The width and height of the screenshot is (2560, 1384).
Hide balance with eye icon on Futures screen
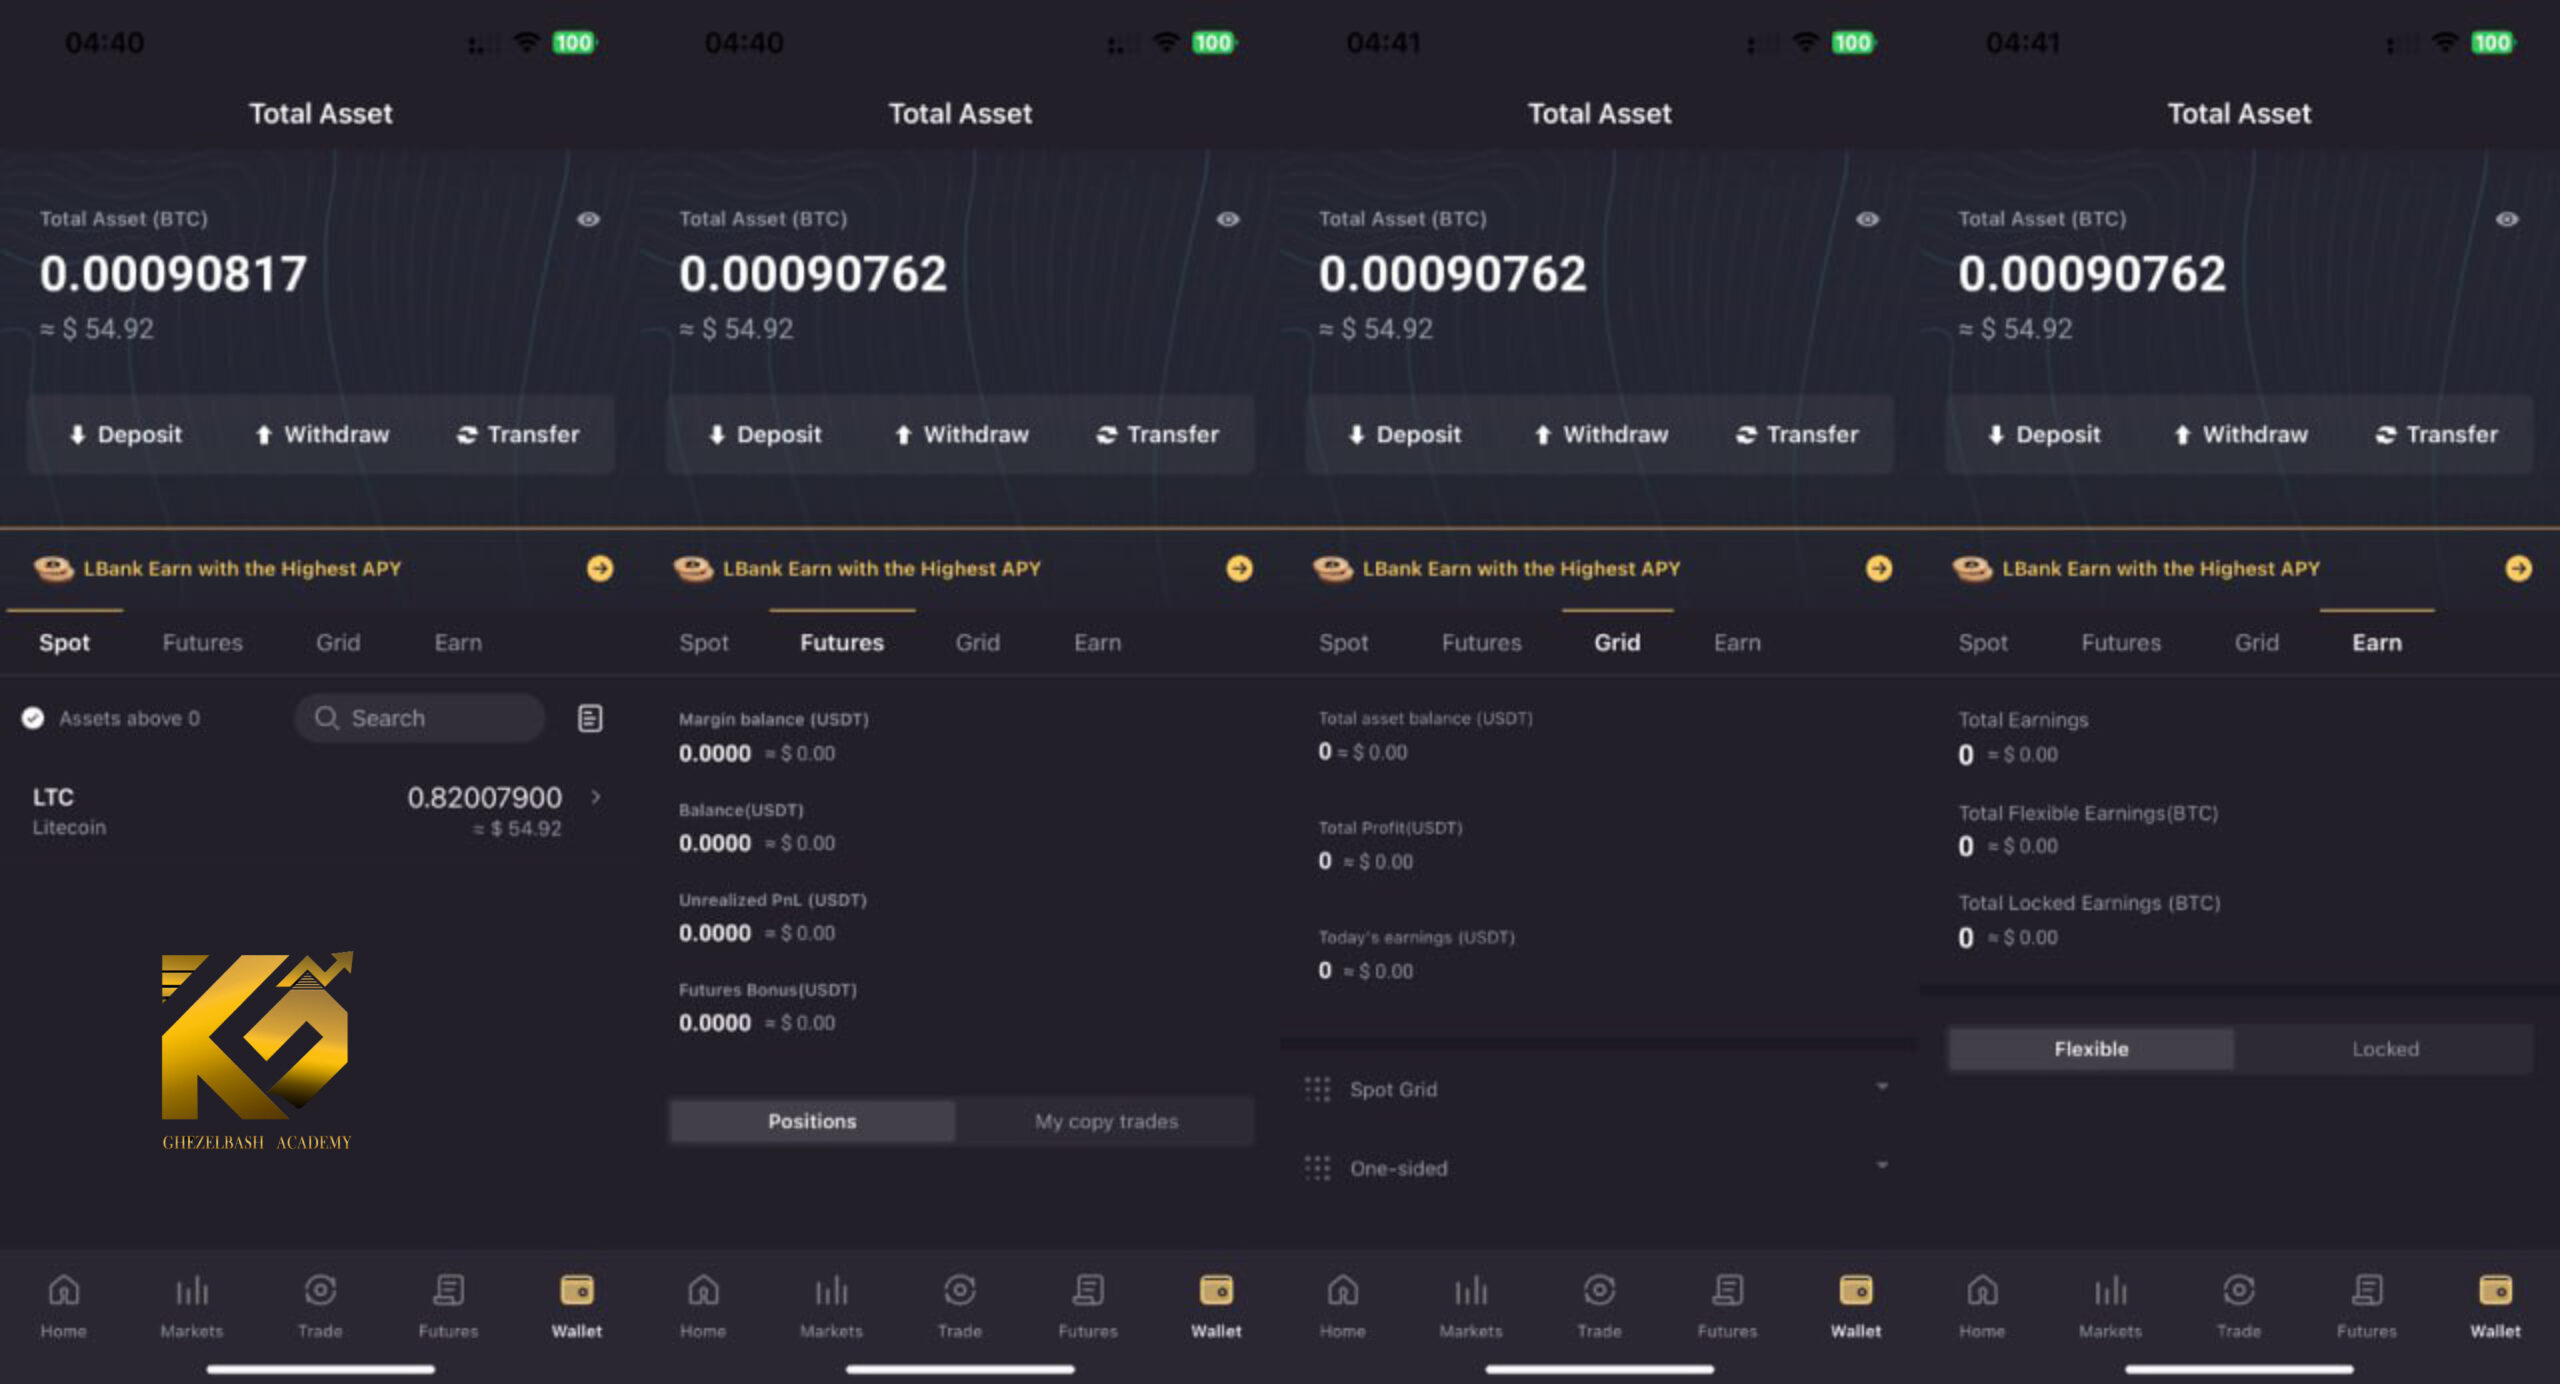[1228, 219]
